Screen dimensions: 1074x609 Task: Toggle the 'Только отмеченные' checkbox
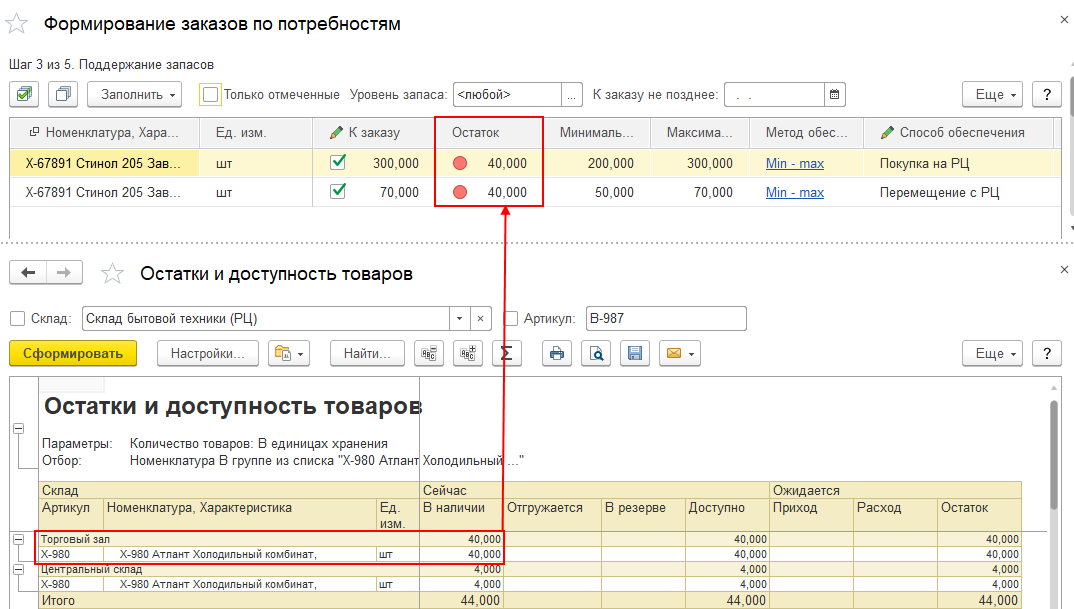click(x=210, y=95)
